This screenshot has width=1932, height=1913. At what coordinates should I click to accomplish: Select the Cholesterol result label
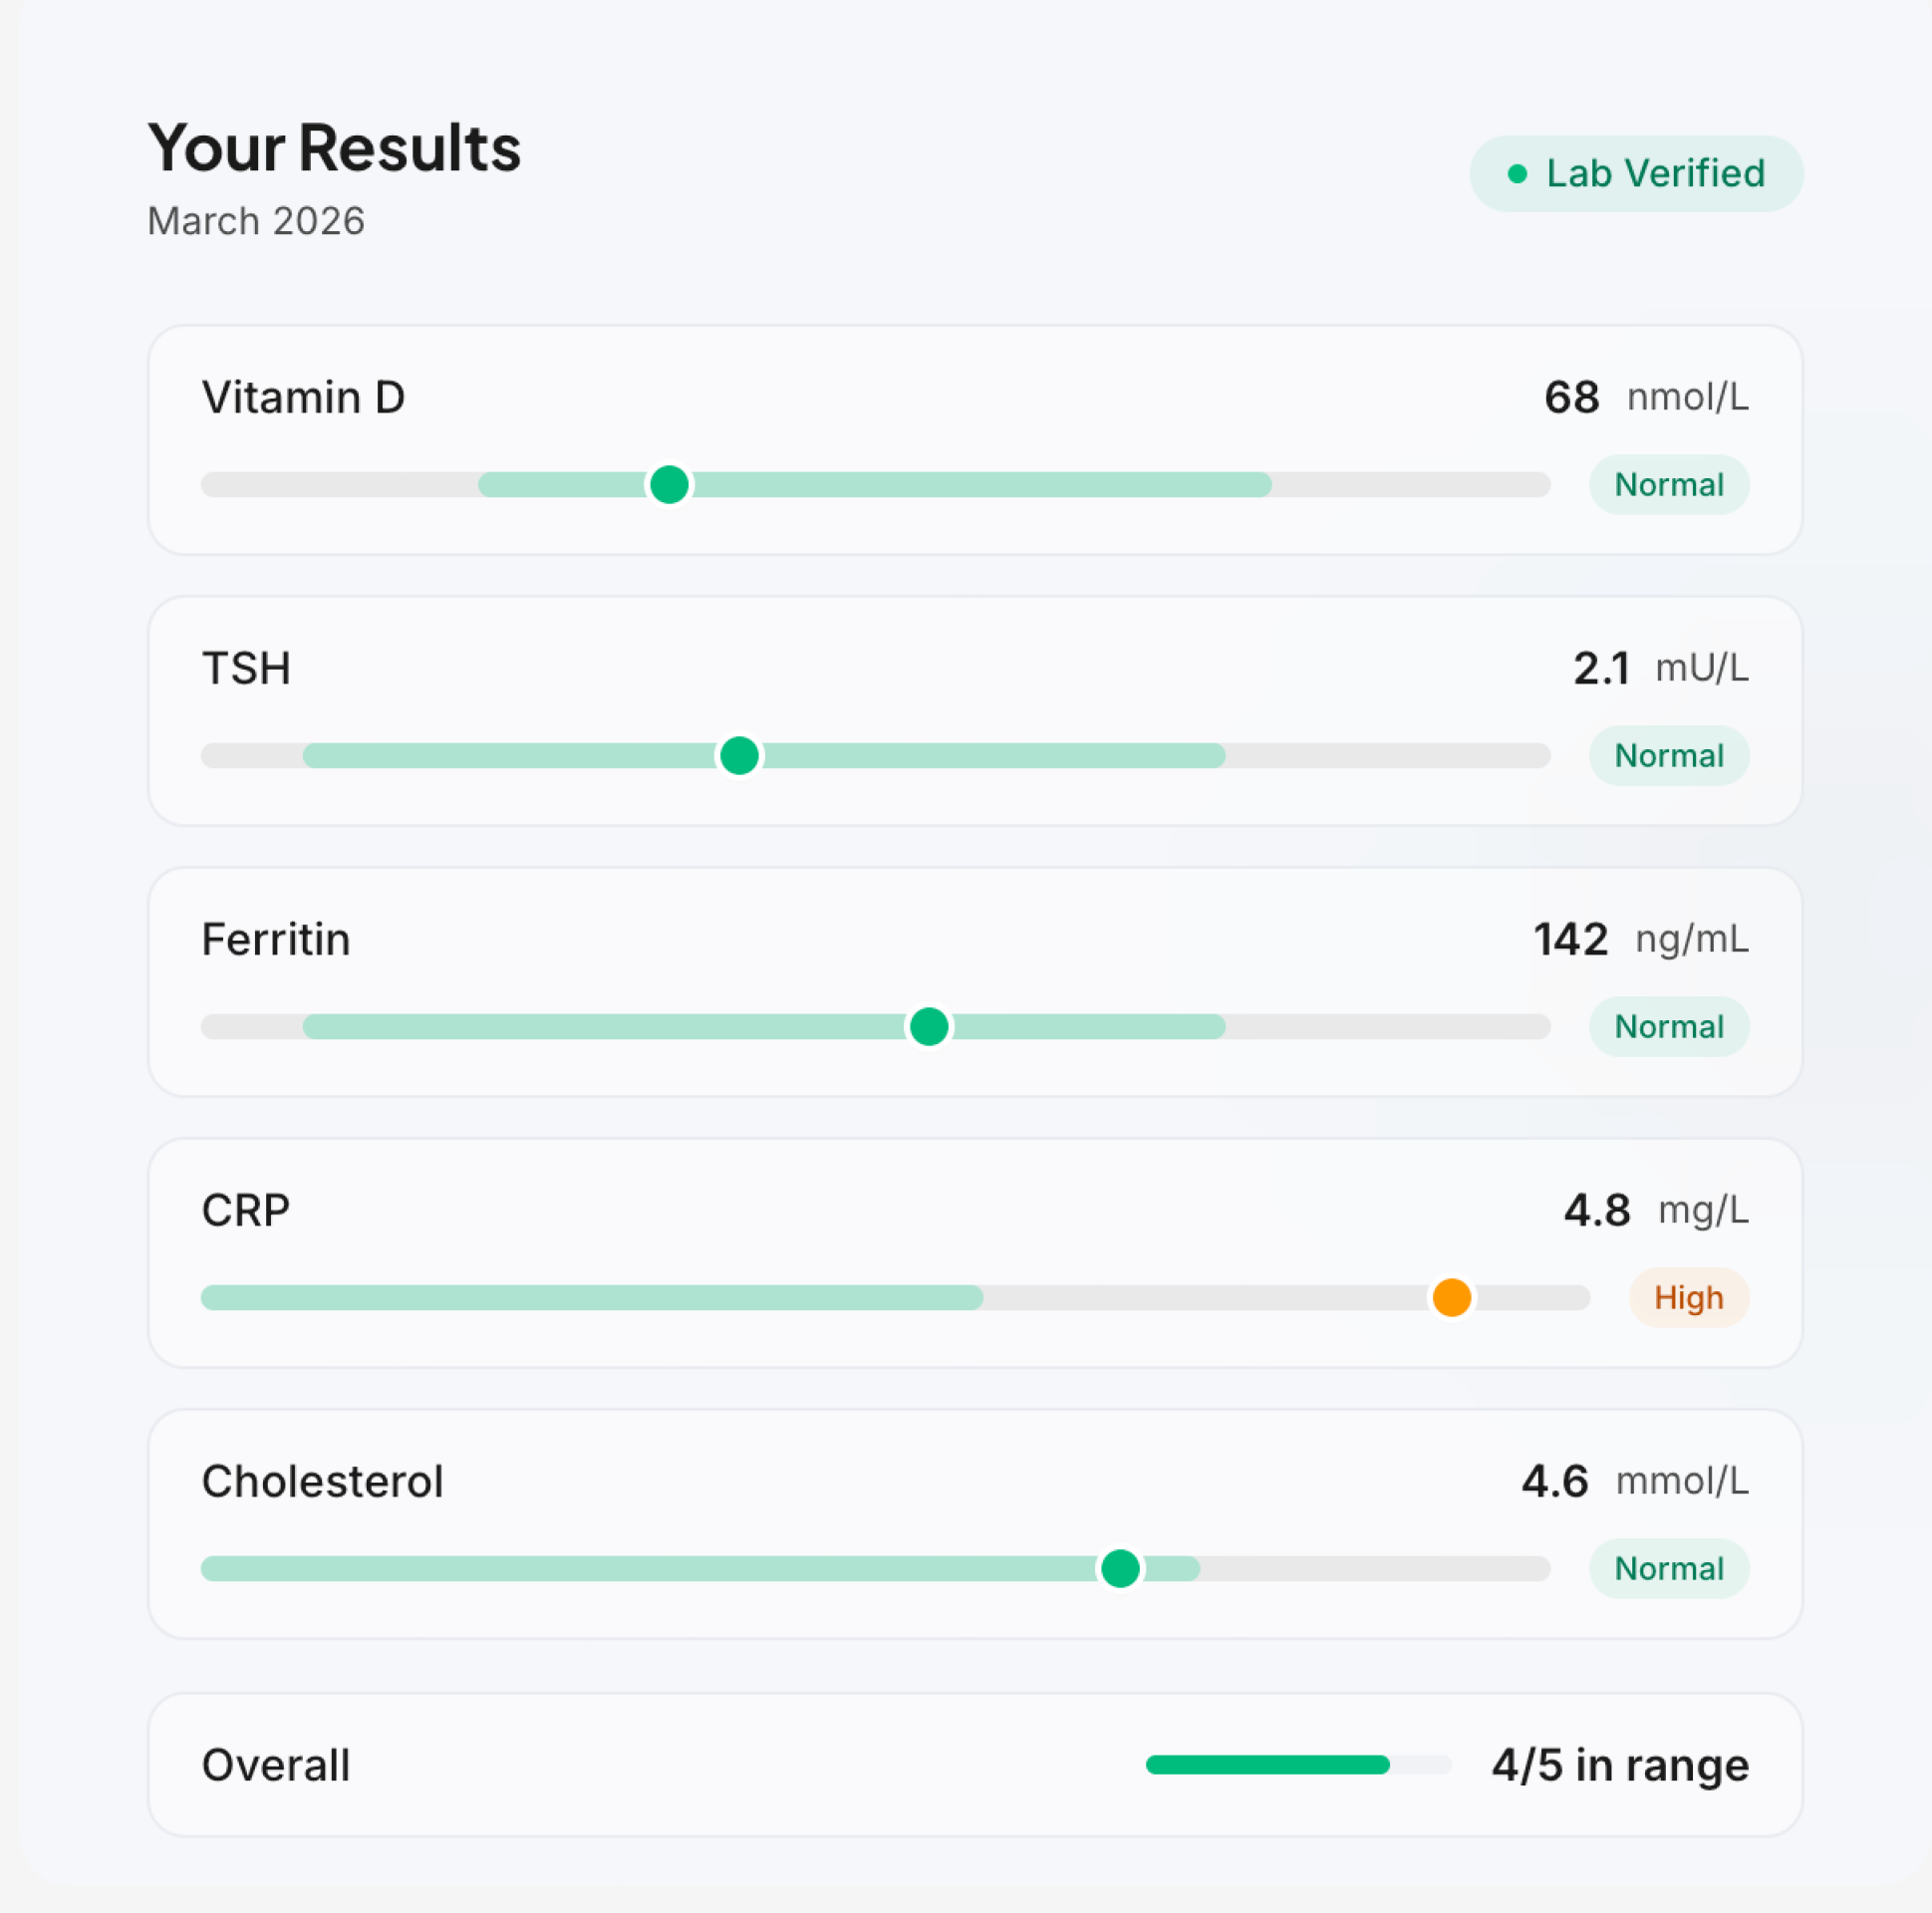click(x=322, y=1481)
